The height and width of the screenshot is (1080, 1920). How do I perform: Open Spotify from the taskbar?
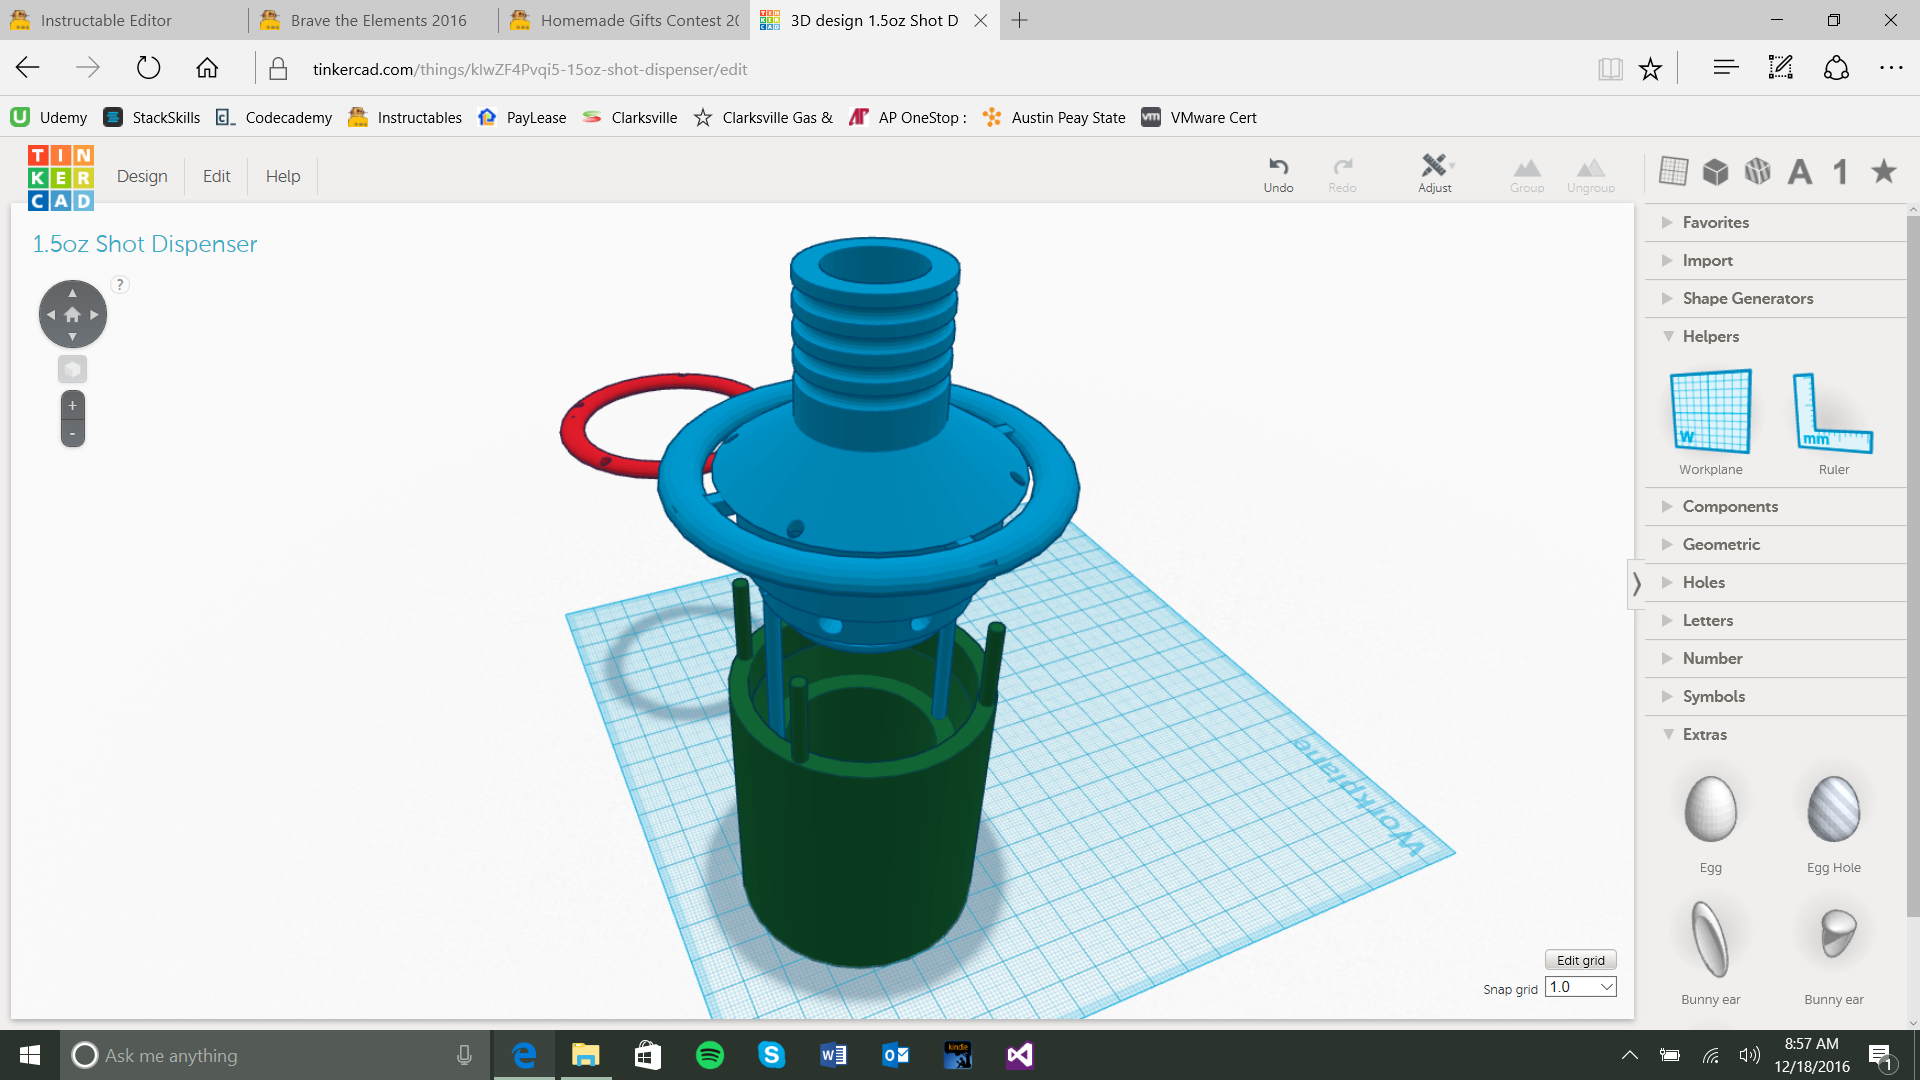(x=710, y=1055)
